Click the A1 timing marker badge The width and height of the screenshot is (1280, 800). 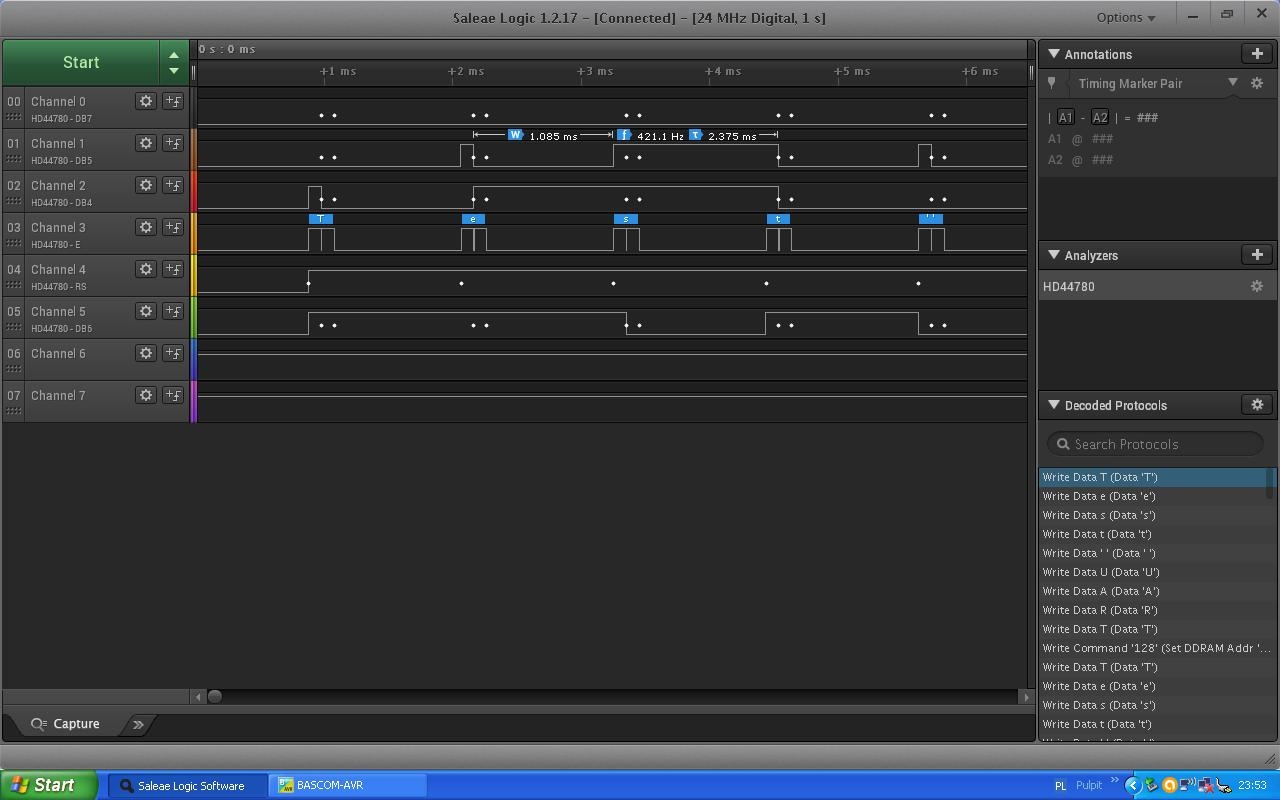click(x=1066, y=118)
